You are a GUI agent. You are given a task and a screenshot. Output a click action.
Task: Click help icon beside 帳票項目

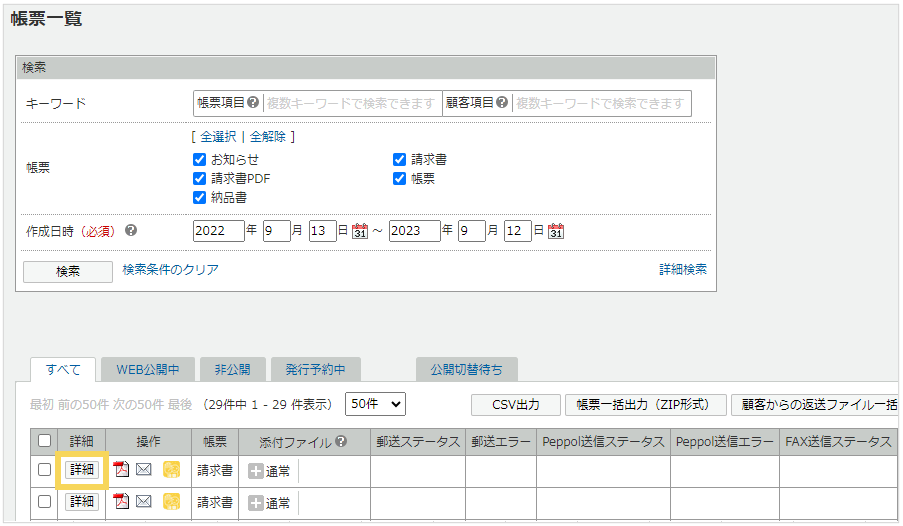253,102
